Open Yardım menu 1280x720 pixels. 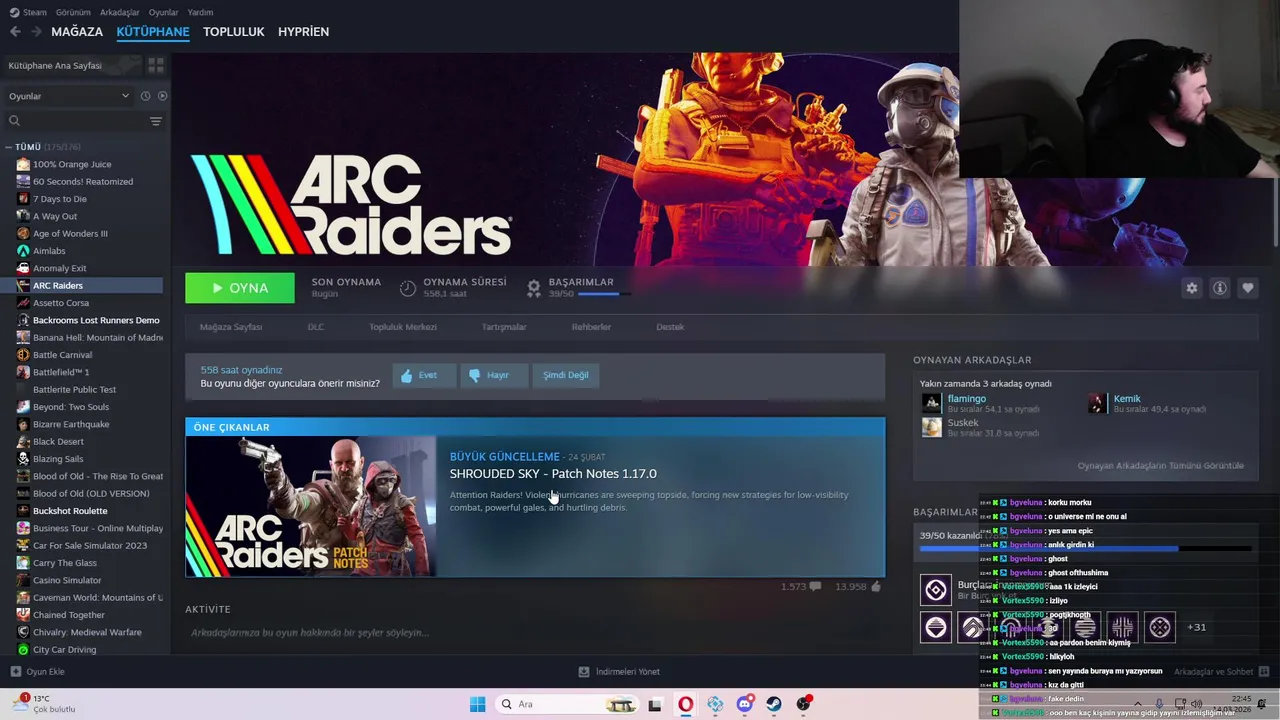[200, 12]
